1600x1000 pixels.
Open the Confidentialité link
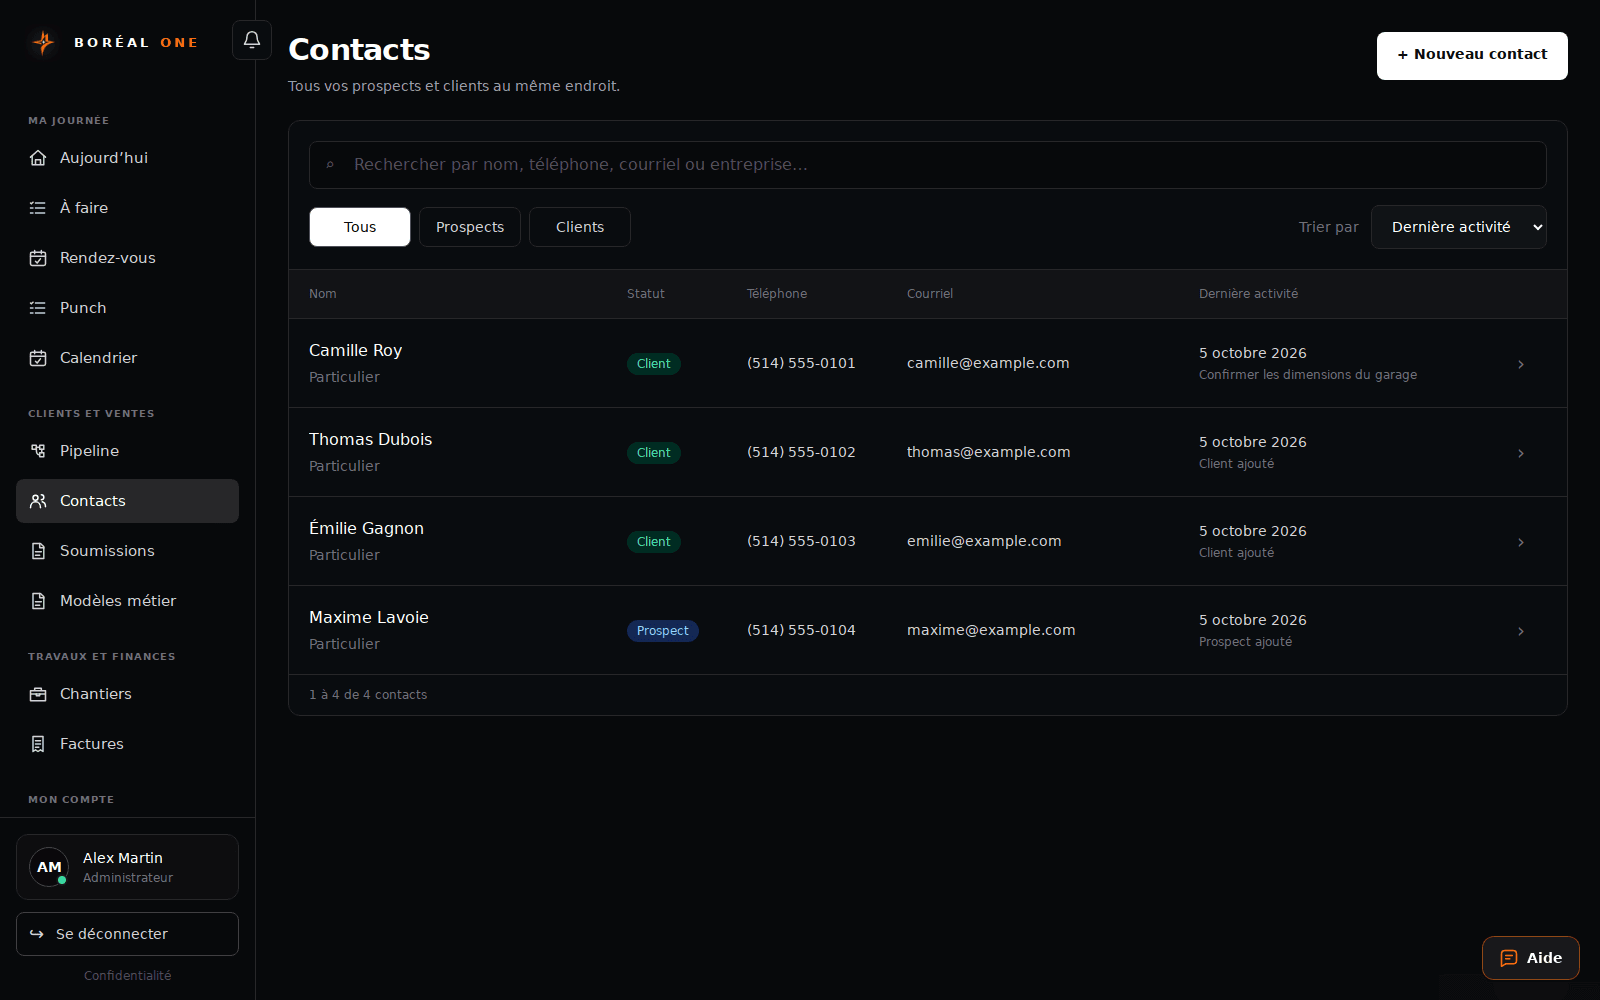(x=127, y=976)
